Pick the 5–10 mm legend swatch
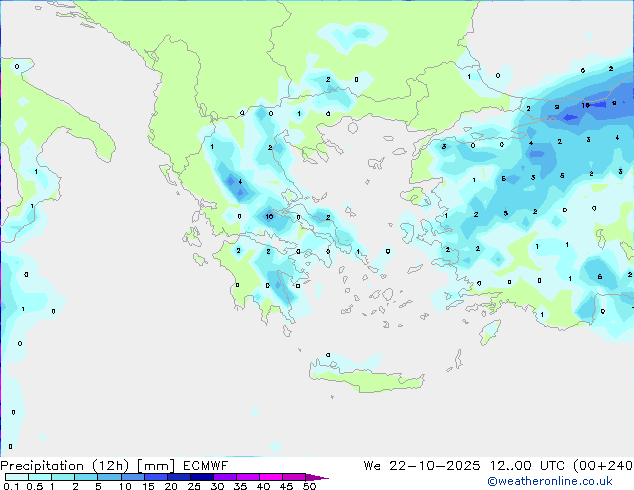634x490 pixels. coord(109,477)
